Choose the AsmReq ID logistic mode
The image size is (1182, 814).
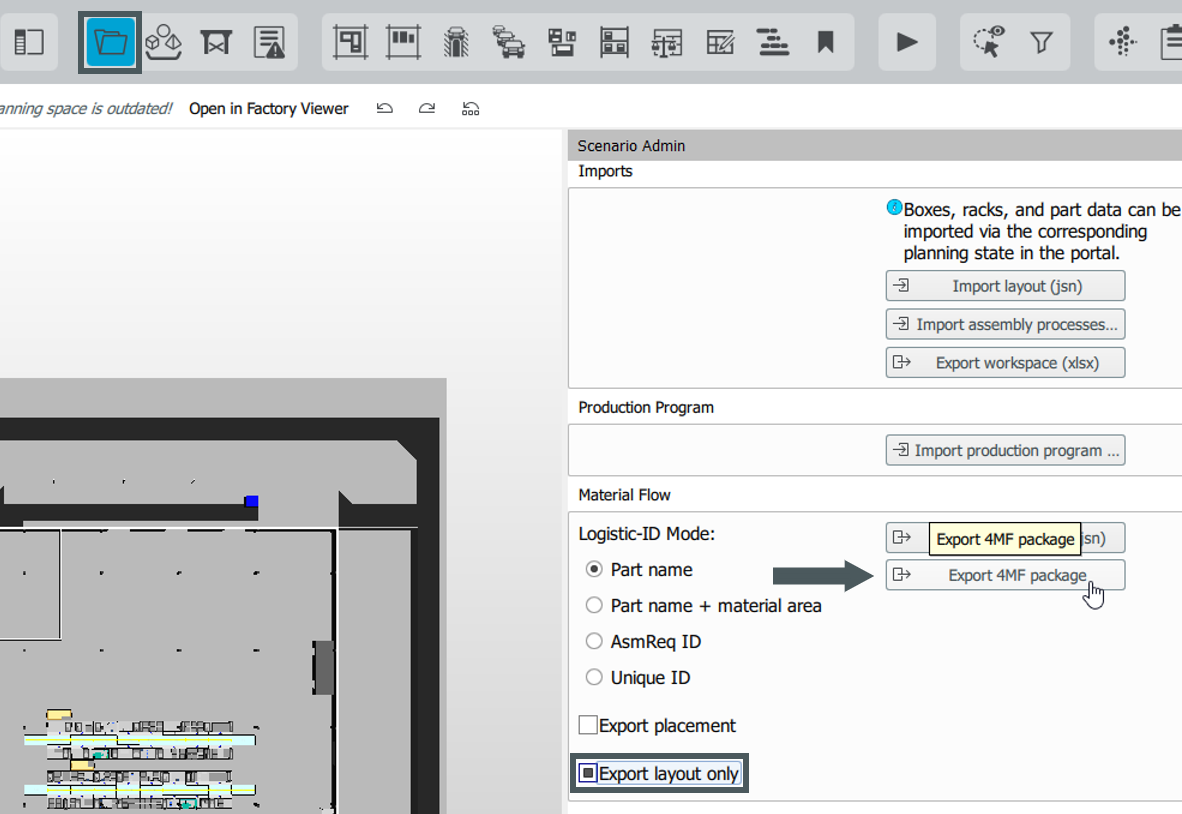(594, 641)
